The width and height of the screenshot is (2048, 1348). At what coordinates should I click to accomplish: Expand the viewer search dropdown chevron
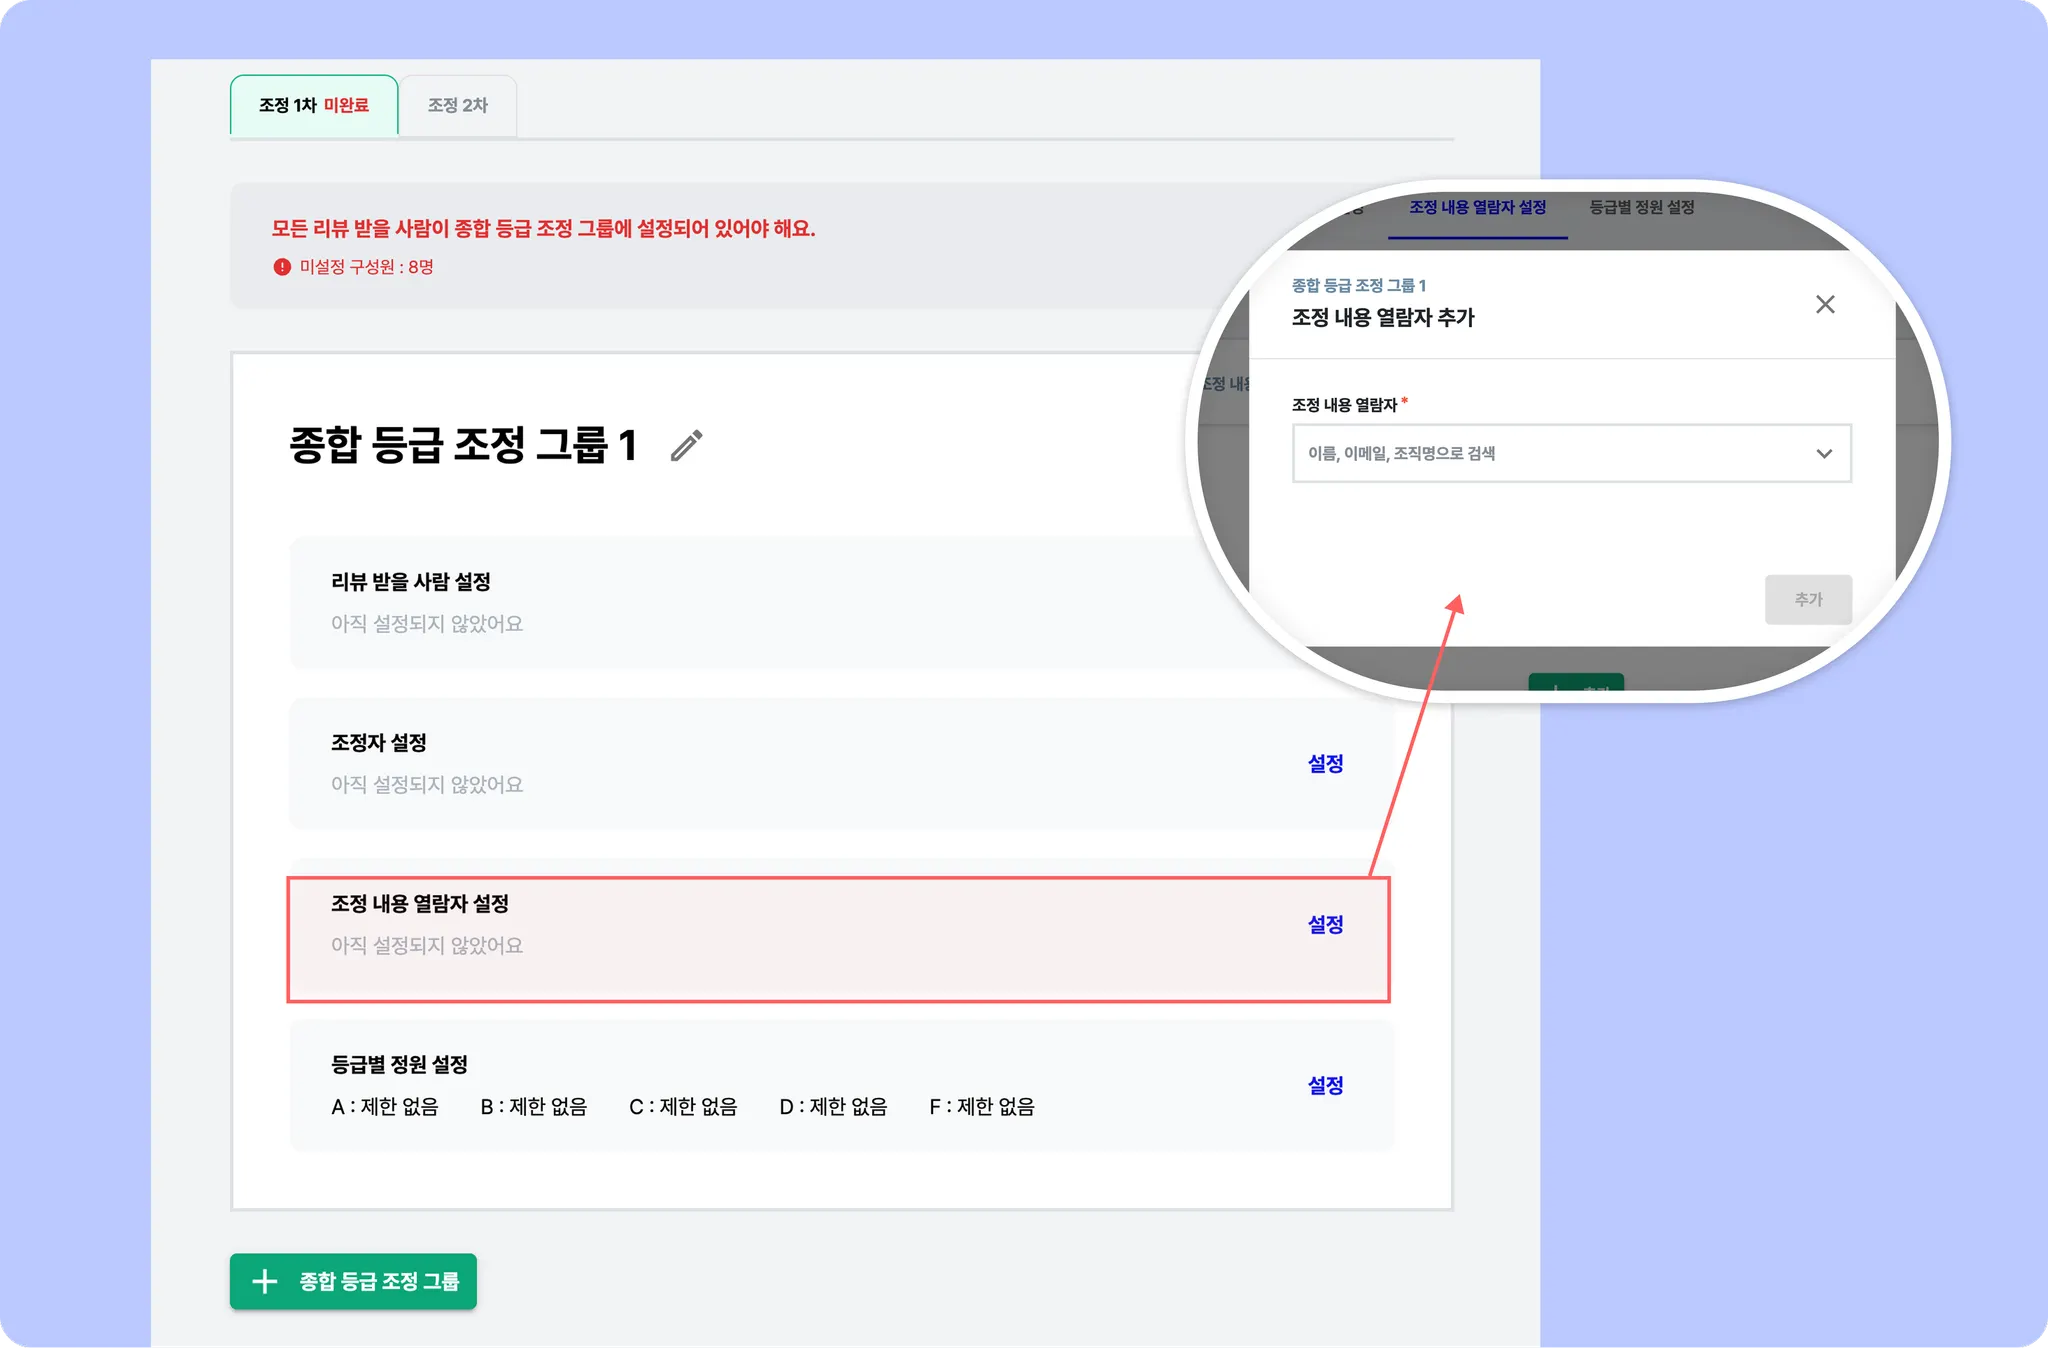[1824, 454]
